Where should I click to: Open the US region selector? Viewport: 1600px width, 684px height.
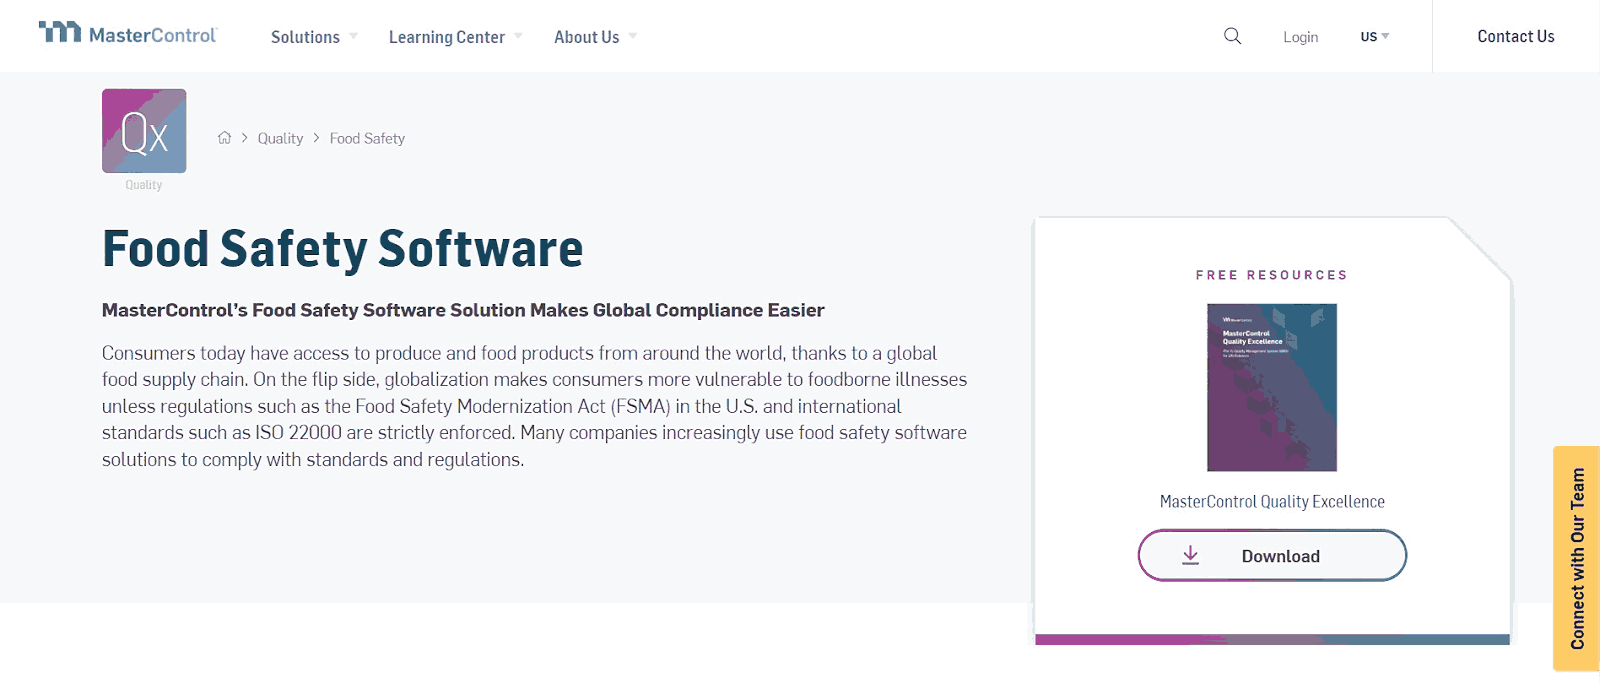pyautogui.click(x=1375, y=36)
